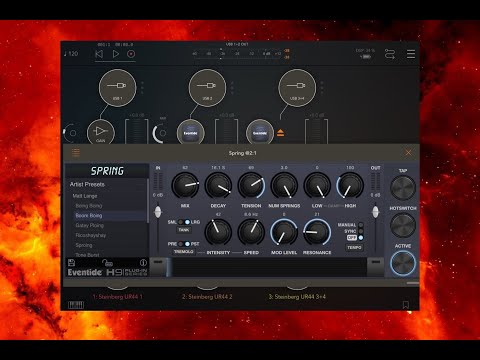
Task: Select the Boom Boing preset
Action: [x=89, y=215]
